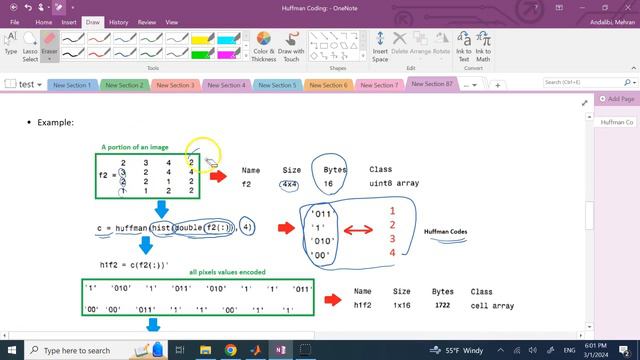Viewport: 640px width, 360px height.
Task: Click the account name Andalibi, Mehran
Action: coord(613,22)
